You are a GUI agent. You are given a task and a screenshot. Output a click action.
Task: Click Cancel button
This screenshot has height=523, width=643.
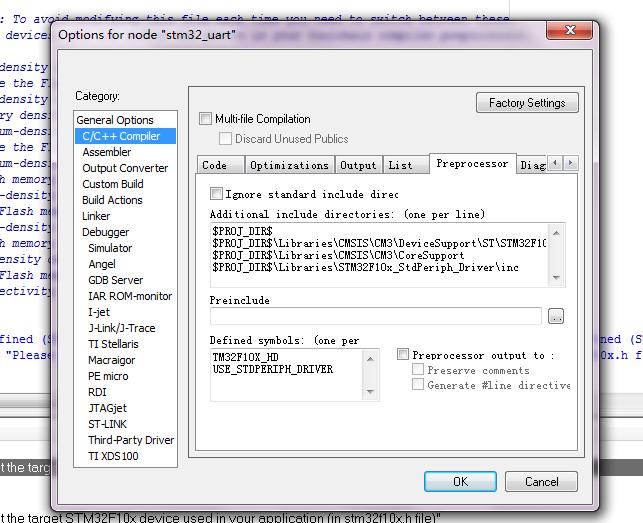[541, 482]
